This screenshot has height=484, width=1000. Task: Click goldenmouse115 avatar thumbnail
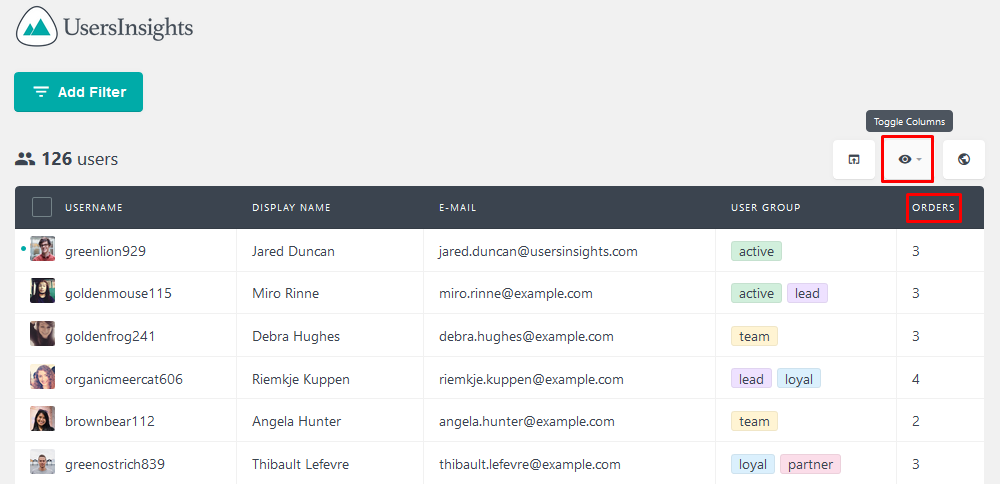(x=42, y=291)
